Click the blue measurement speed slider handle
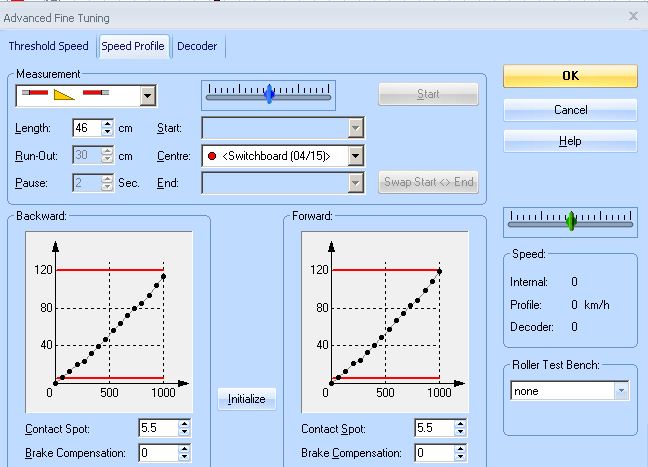The width and height of the screenshot is (648, 467). coord(269,94)
